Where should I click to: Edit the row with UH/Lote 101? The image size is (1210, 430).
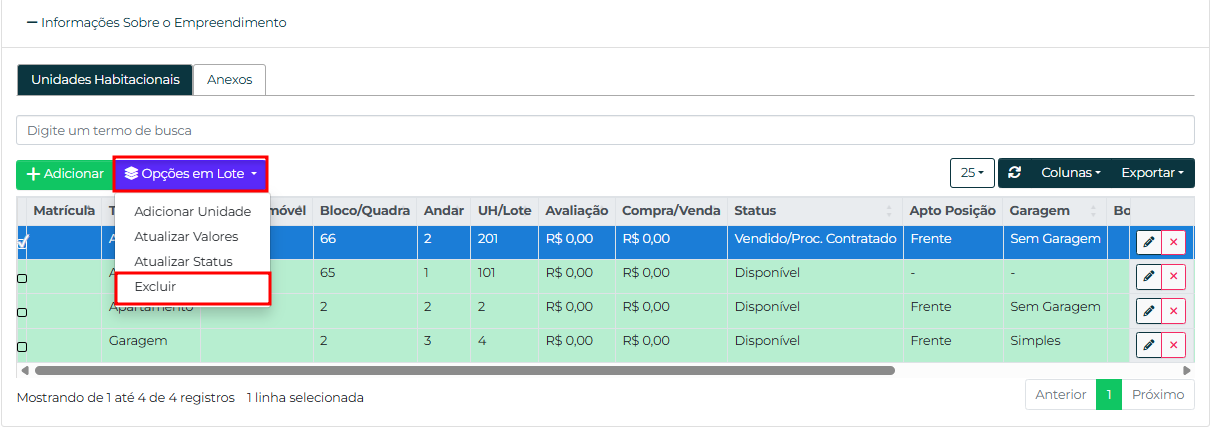1148,277
